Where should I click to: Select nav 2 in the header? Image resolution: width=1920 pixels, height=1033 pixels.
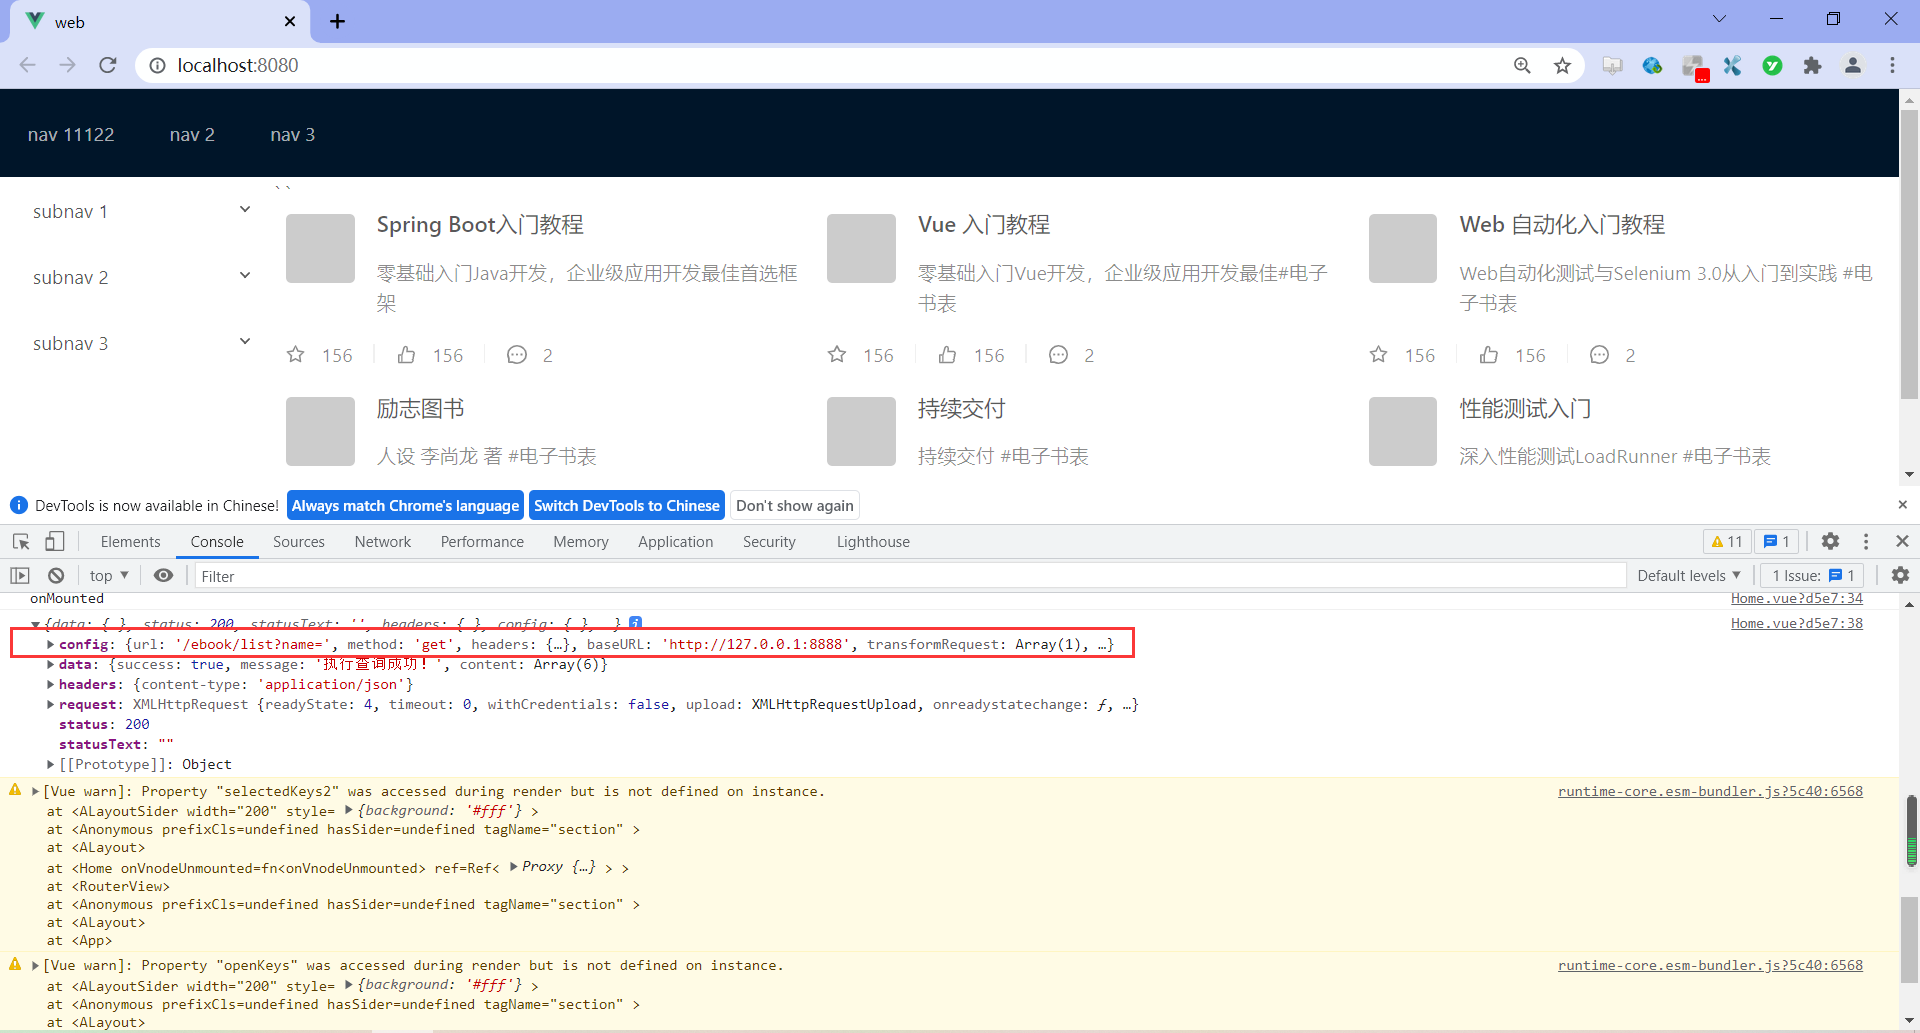tap(192, 134)
